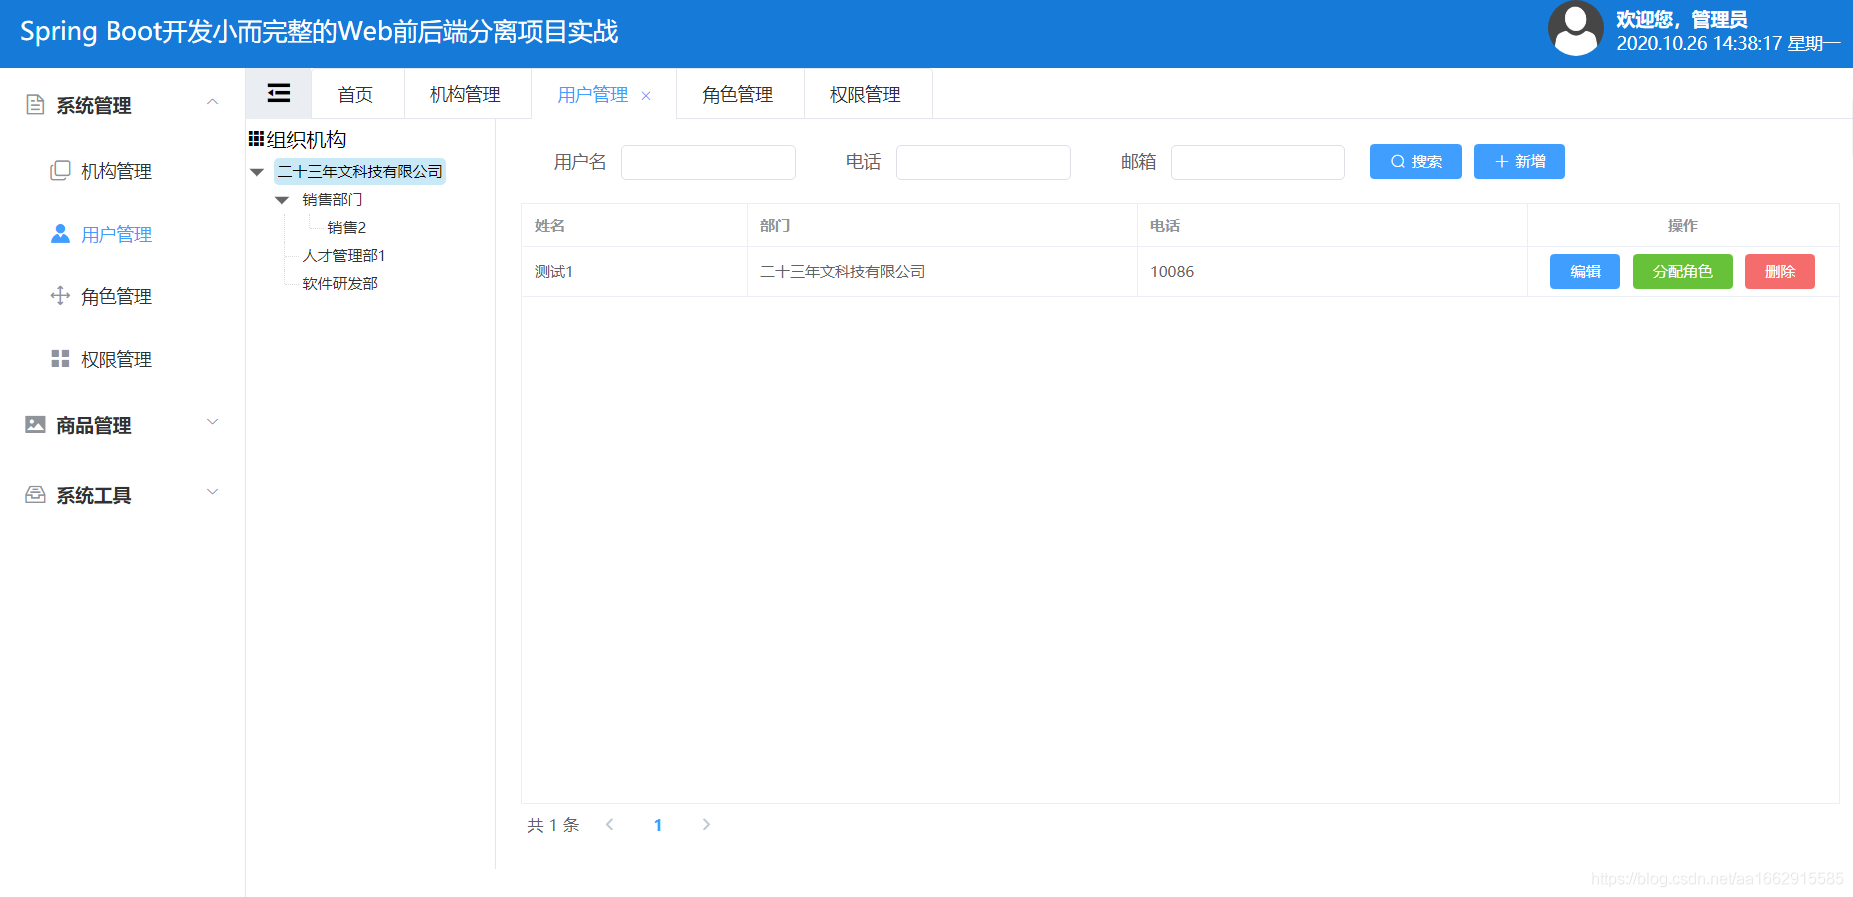Switch to the 机构管理 tab
Viewport: 1853px width, 897px height.
465,94
